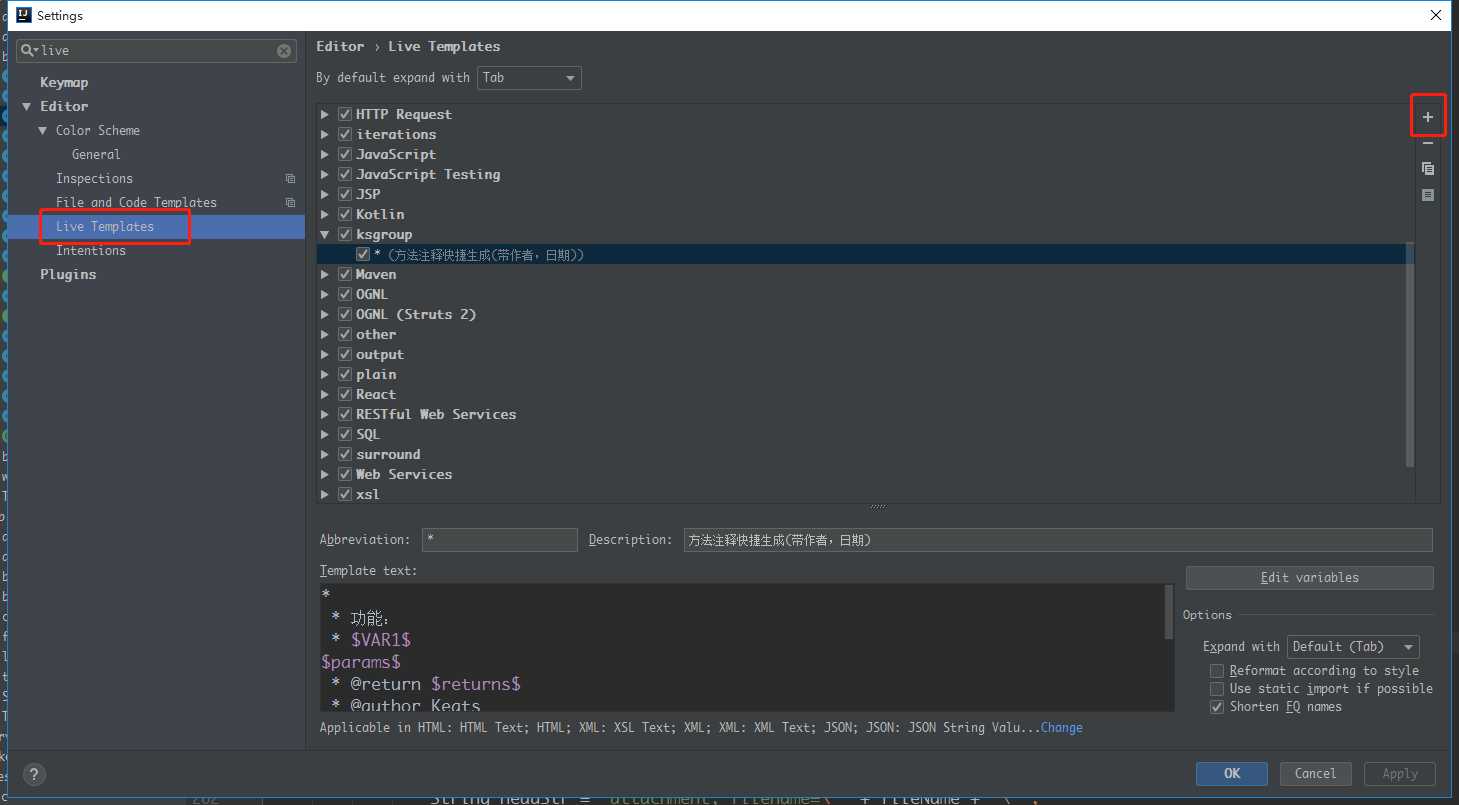Expand the xsl template group

tap(325, 495)
